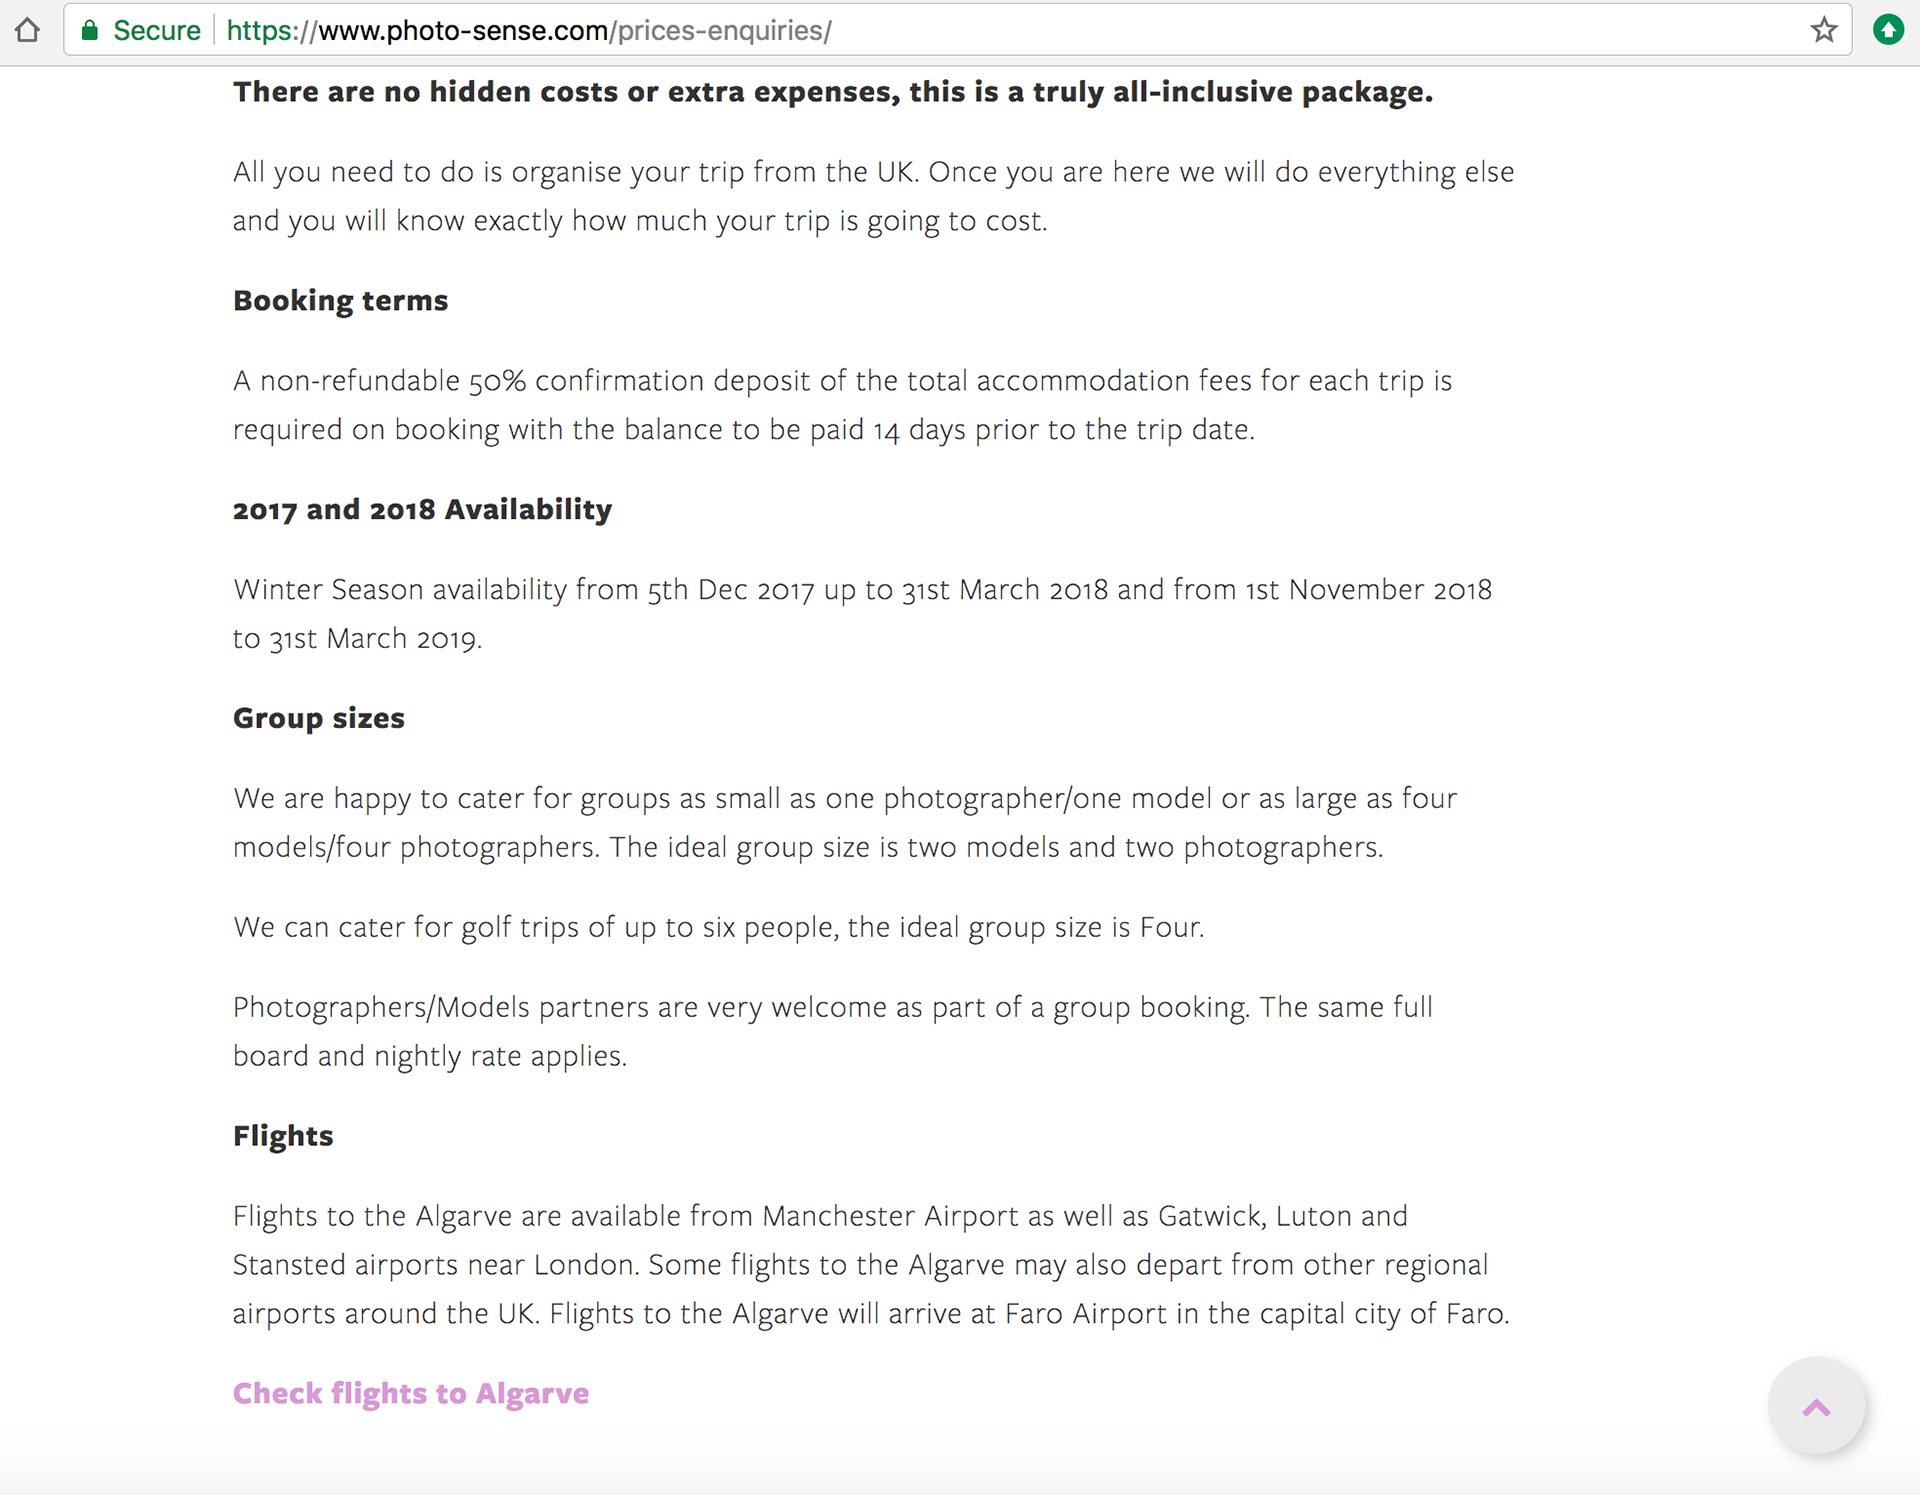This screenshot has width=1920, height=1495.
Task: Click the Booking terms heading
Action: (x=340, y=300)
